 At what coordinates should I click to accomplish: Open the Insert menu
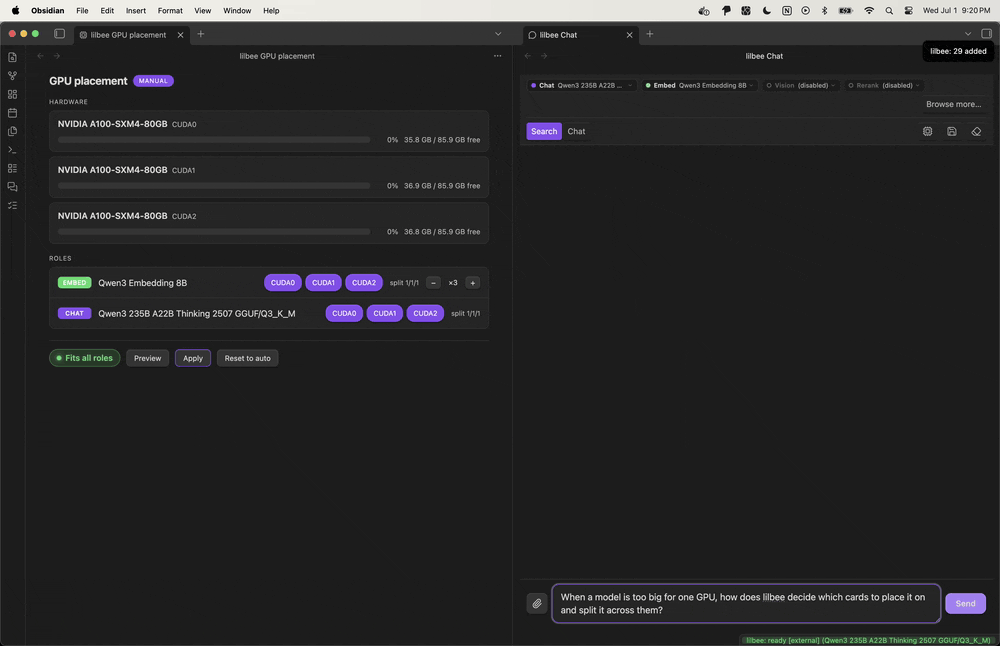coord(136,11)
